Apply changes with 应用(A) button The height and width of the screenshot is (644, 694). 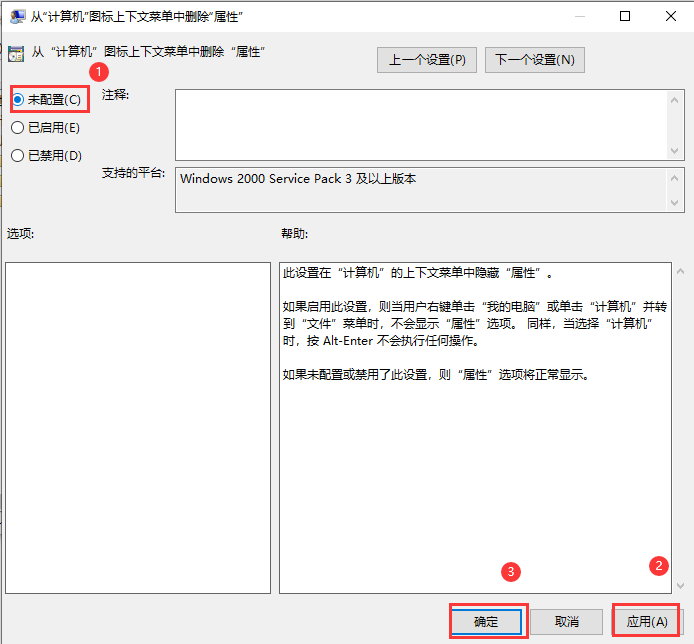647,621
